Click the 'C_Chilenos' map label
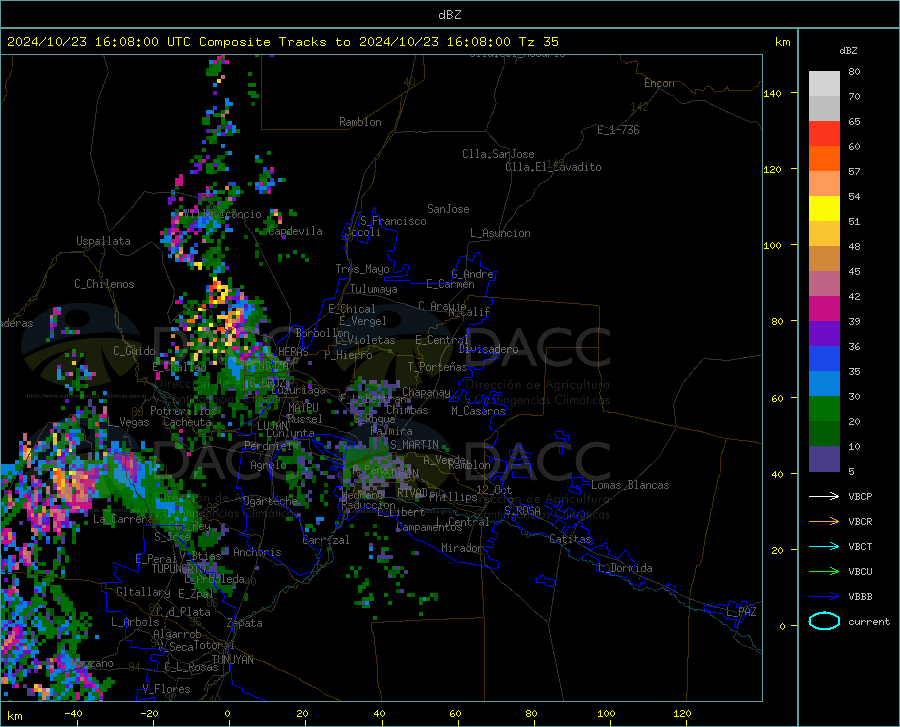Screen dimensions: 900x727 pyautogui.click(x=104, y=284)
